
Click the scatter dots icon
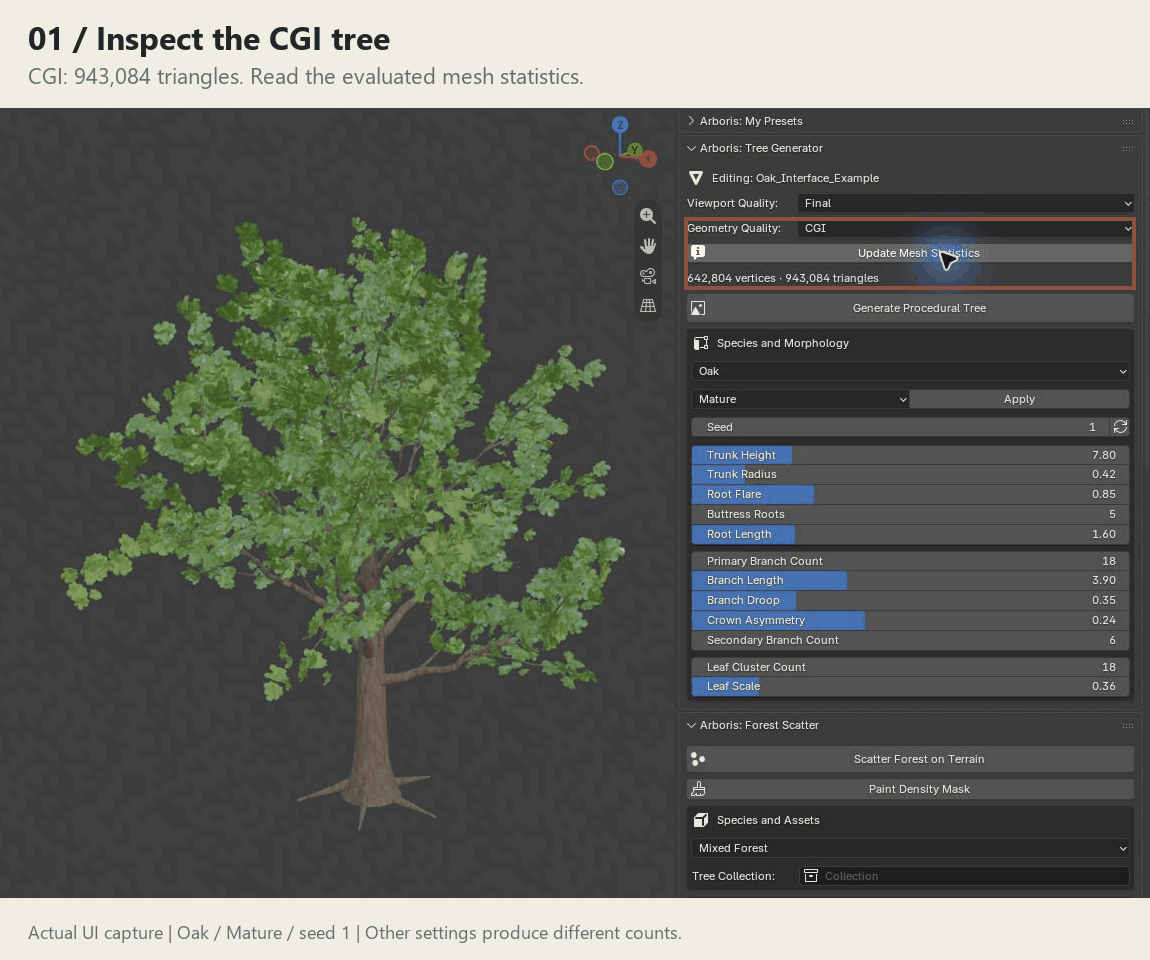[x=698, y=759]
